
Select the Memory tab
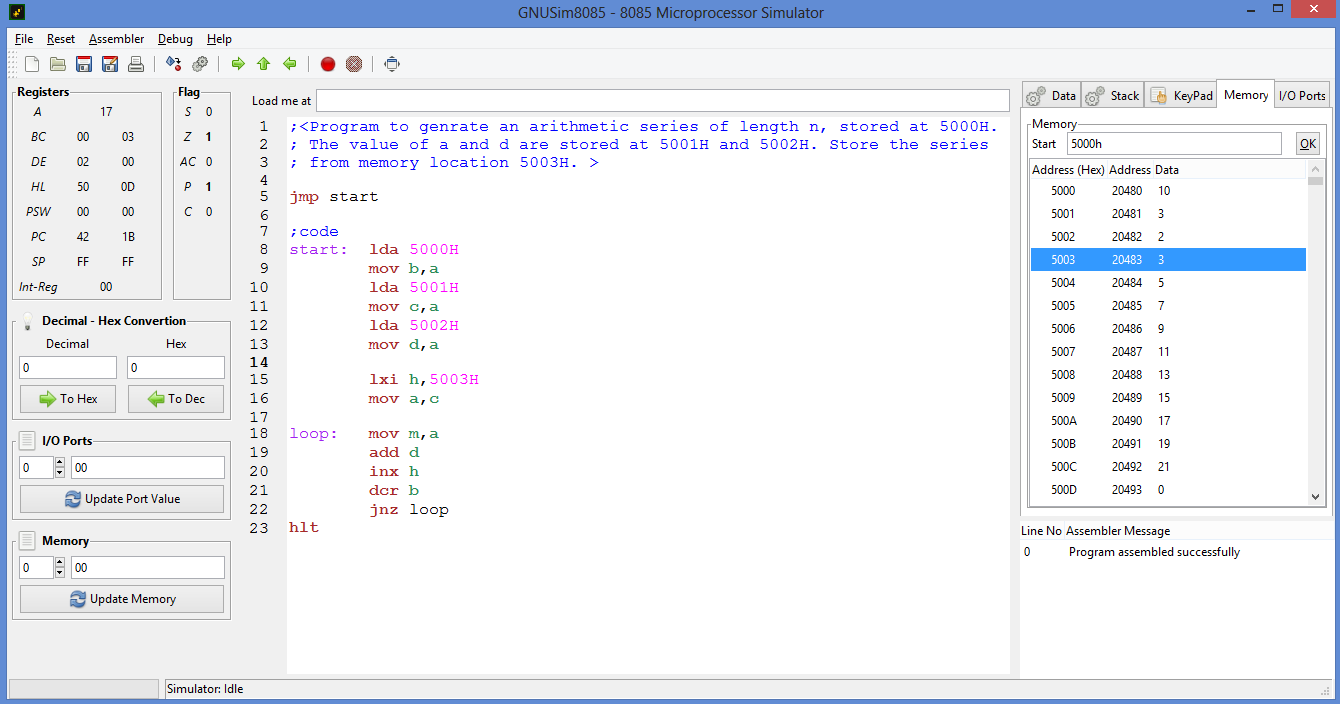pyautogui.click(x=1246, y=95)
